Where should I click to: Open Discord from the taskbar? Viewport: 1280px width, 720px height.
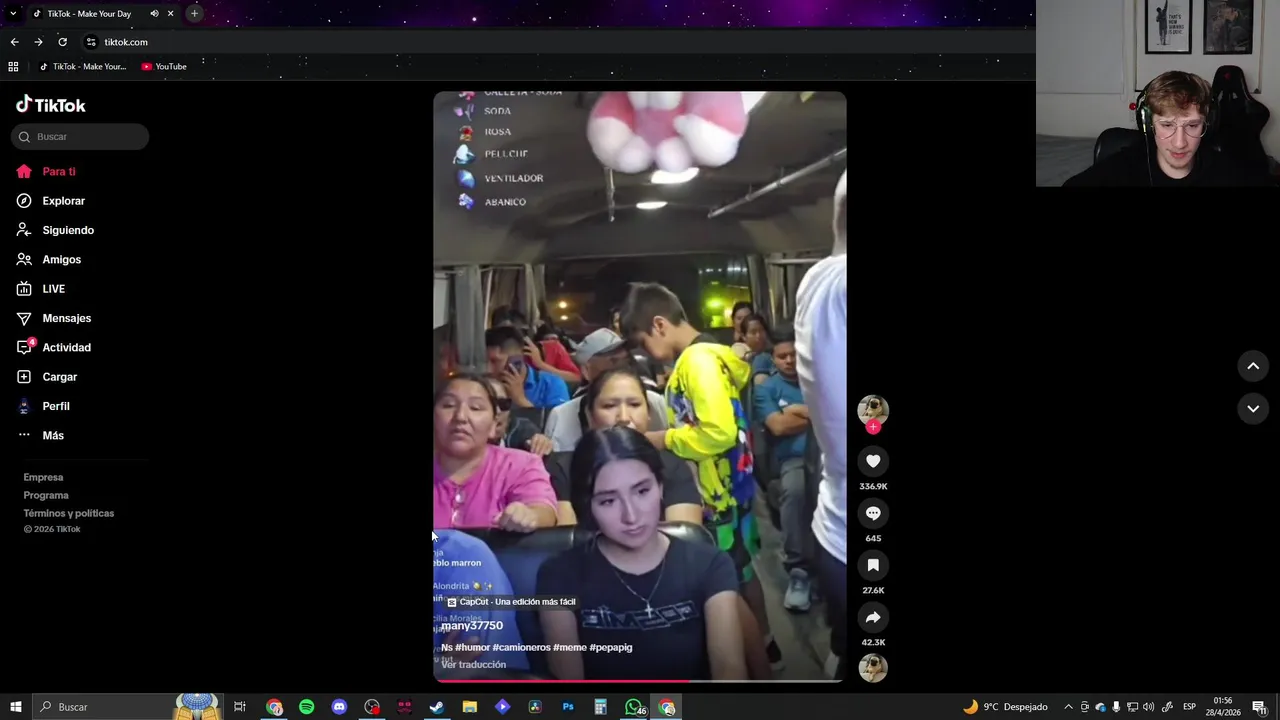pyautogui.click(x=339, y=707)
